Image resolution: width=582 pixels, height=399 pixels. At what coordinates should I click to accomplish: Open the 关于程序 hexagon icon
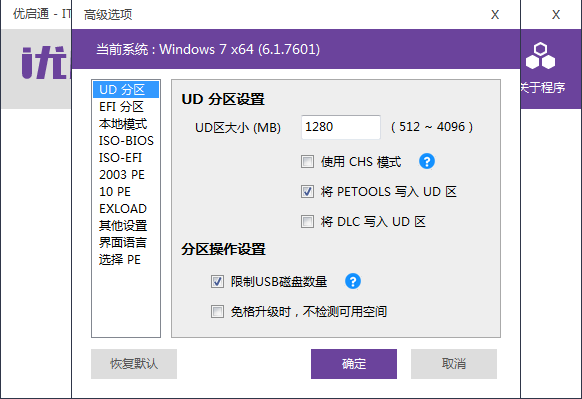tap(540, 56)
